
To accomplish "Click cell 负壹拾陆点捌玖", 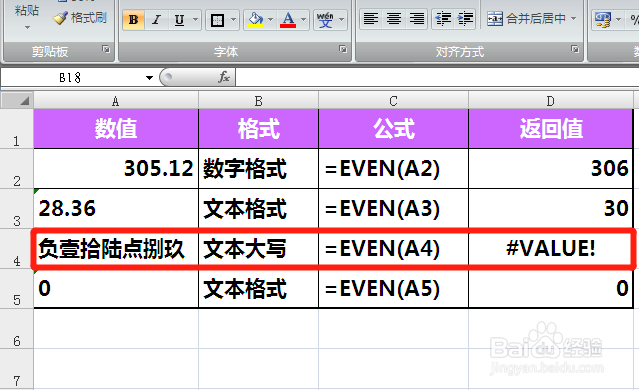I will tap(116, 249).
